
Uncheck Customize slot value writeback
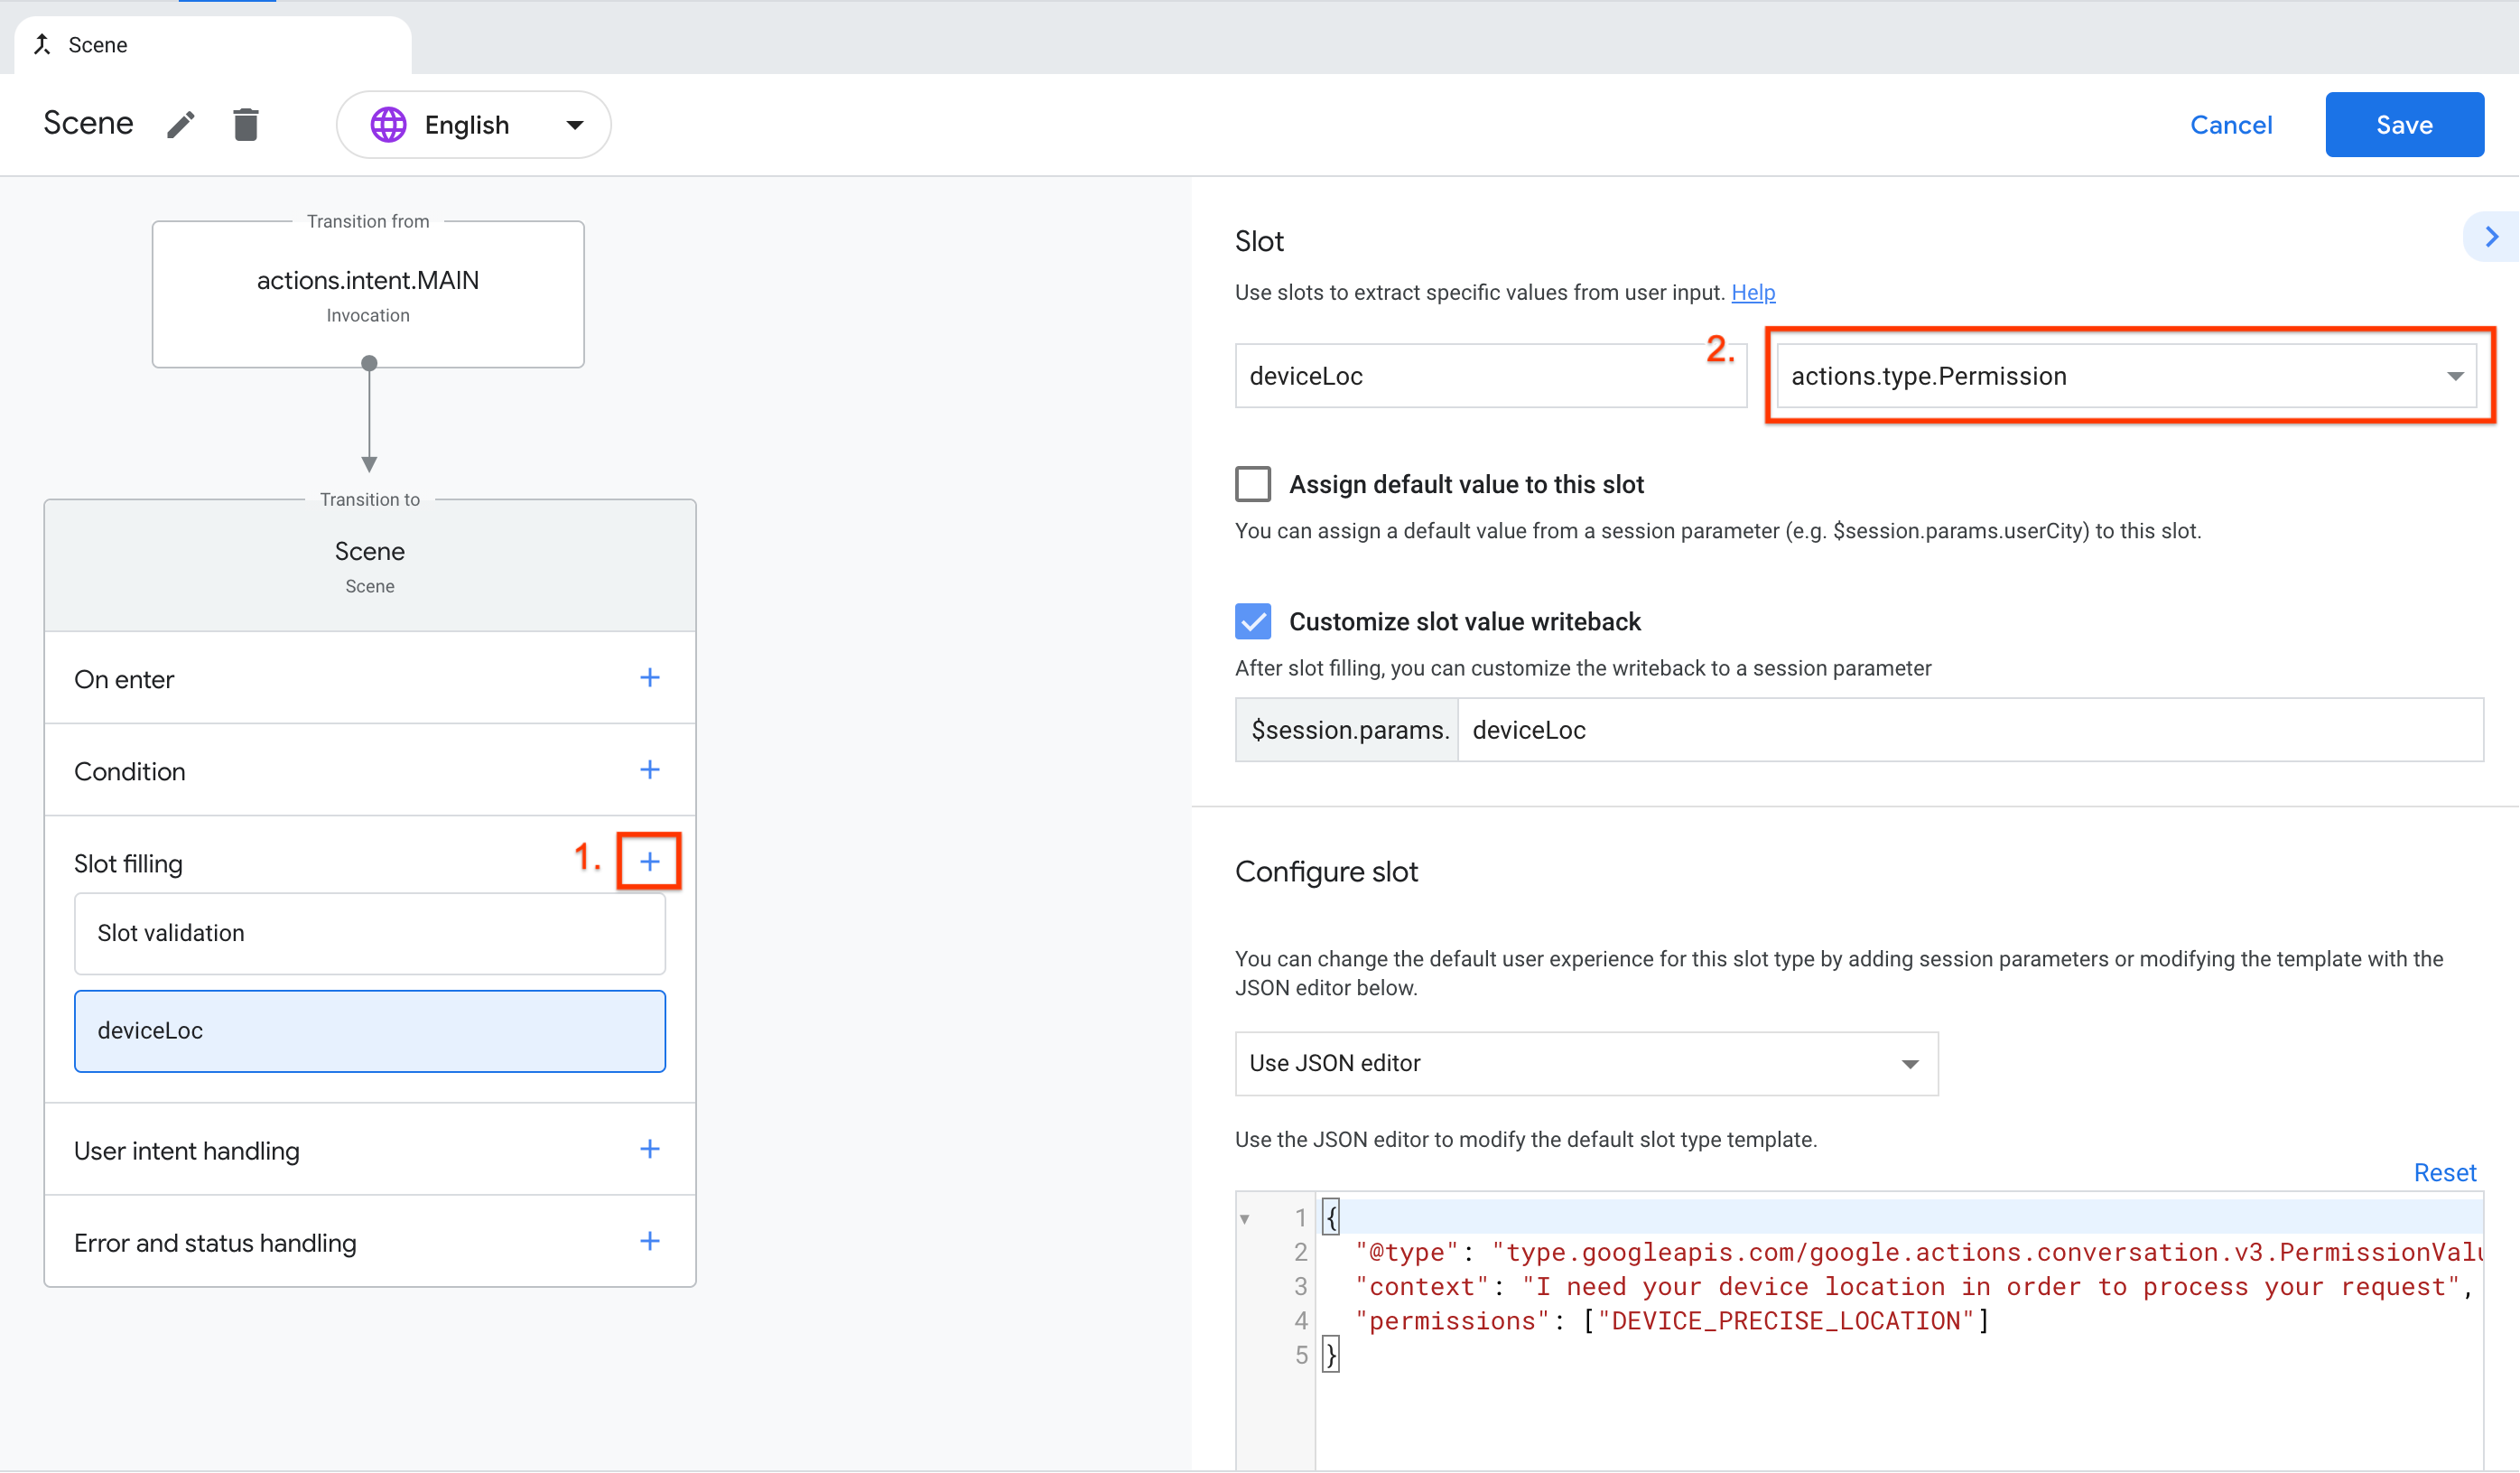tap(1253, 621)
